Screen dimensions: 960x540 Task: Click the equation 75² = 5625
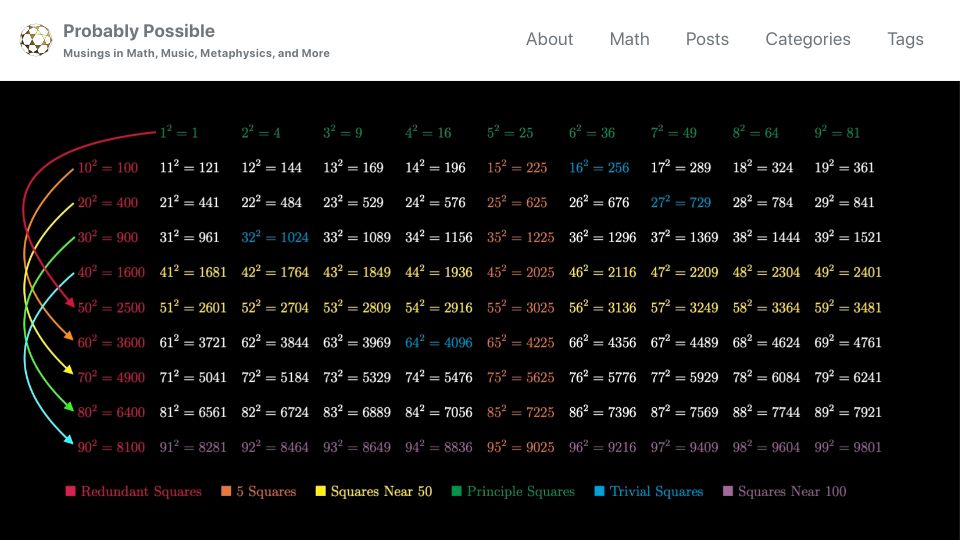point(520,377)
